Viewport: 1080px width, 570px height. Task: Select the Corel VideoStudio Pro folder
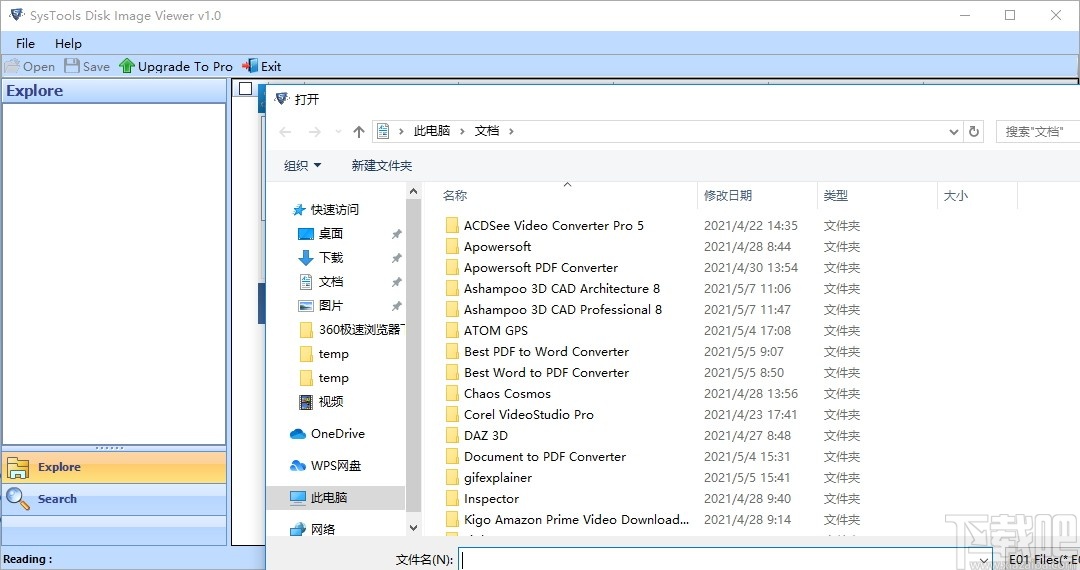click(528, 415)
